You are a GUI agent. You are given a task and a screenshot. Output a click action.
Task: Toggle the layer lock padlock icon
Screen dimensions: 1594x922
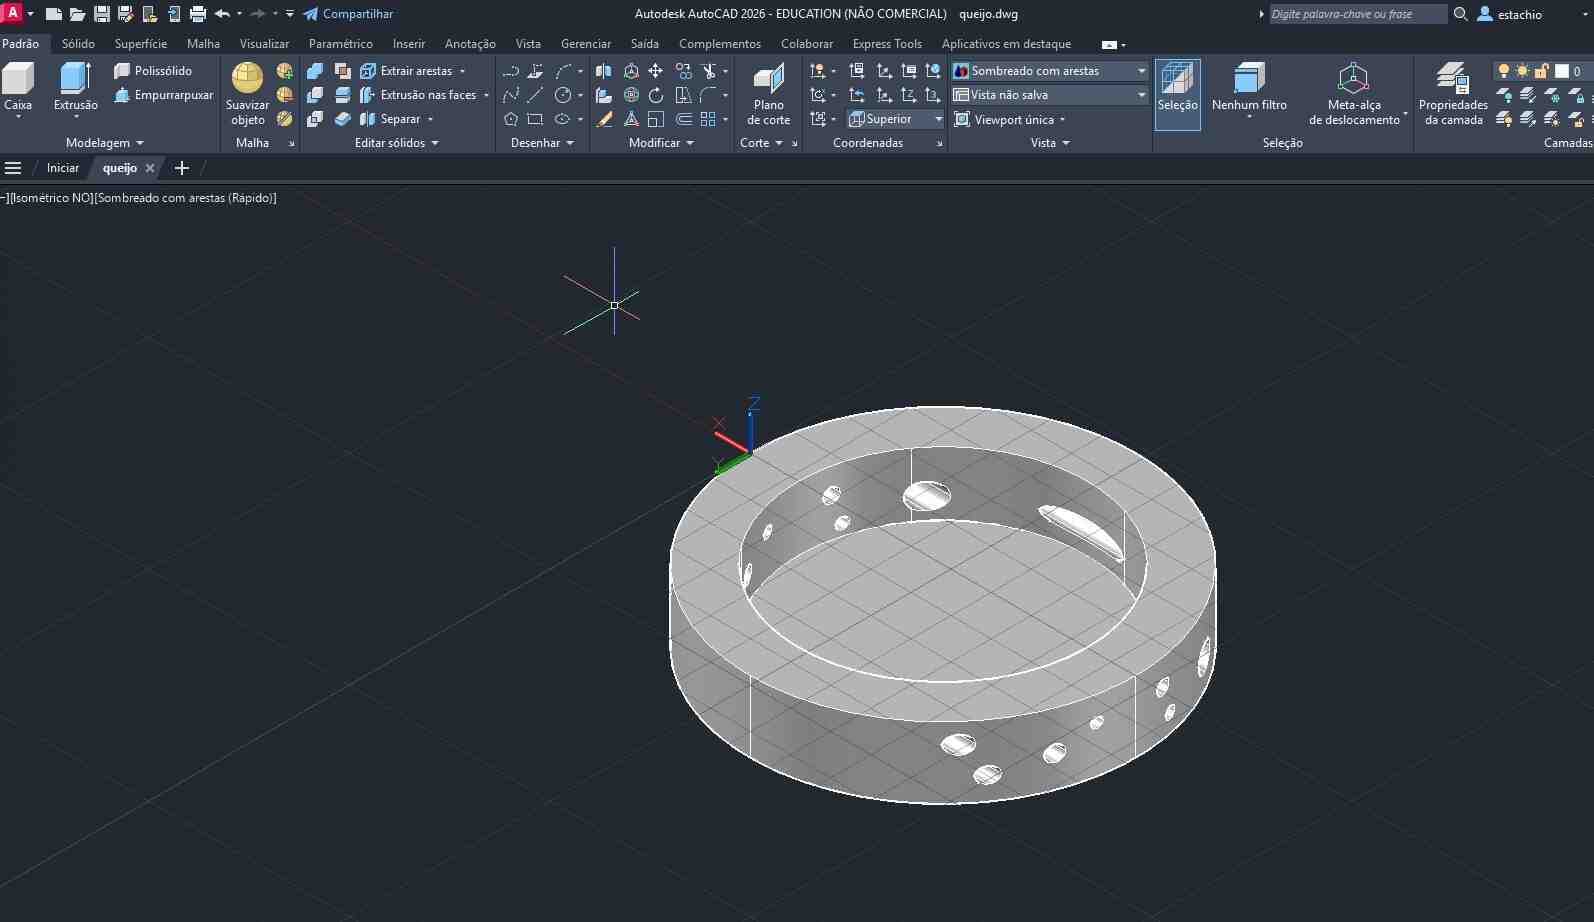point(1541,71)
